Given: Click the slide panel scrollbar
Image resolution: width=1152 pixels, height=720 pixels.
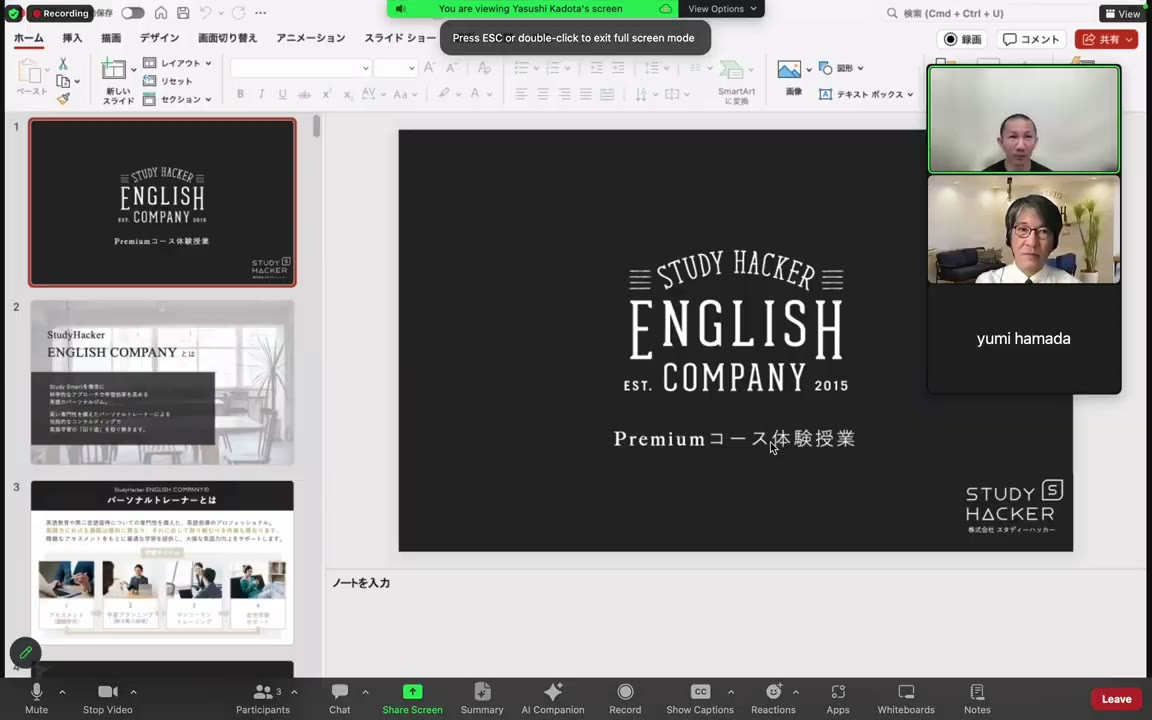Looking at the screenshot, I should tap(317, 126).
